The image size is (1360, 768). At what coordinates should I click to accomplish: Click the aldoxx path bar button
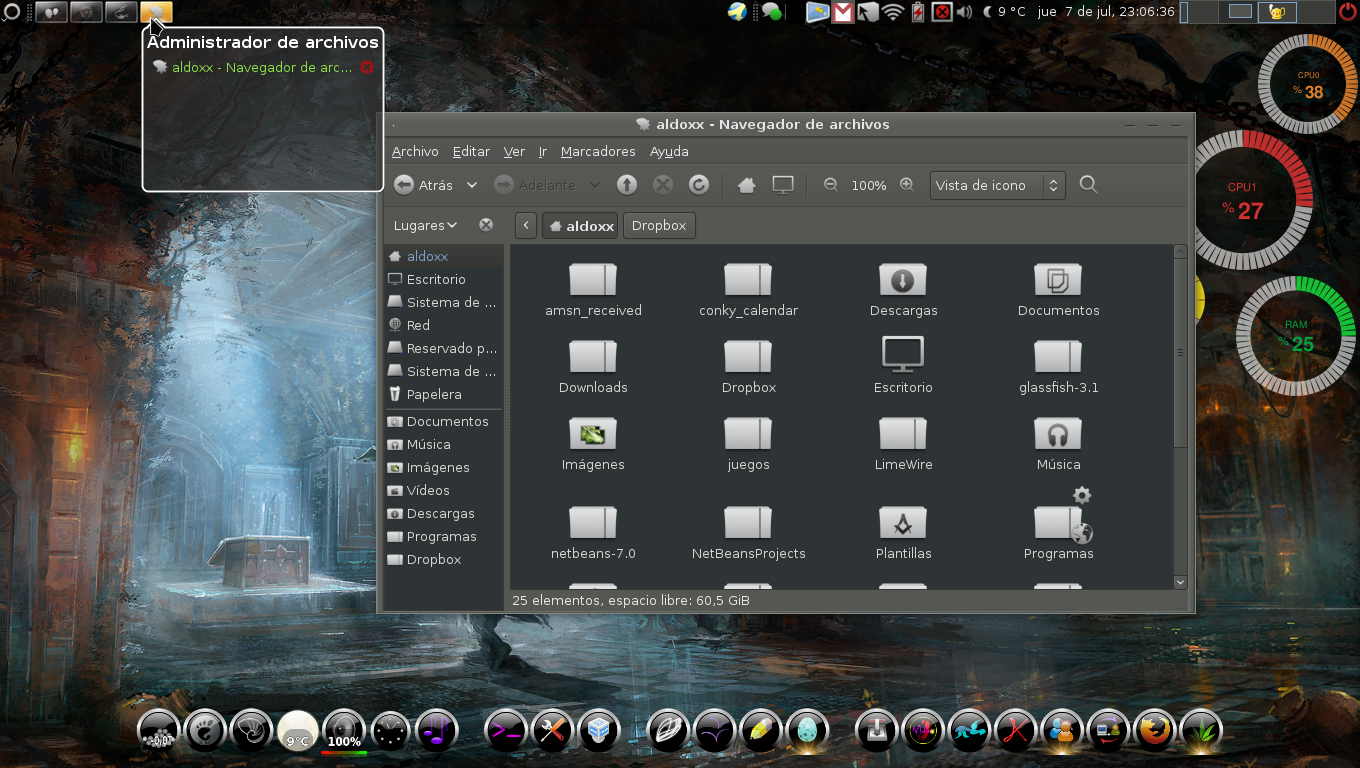pos(581,226)
